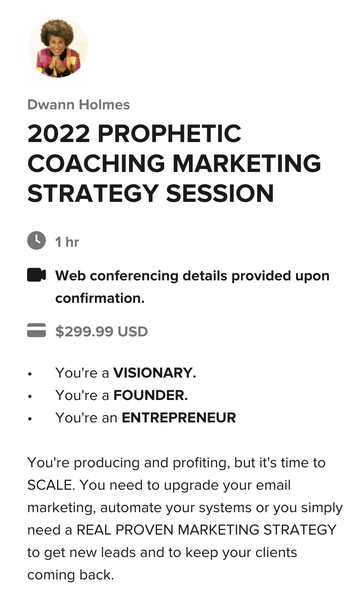Select the Dwann Holmes host name
Screen dimensions: 362x600
[x=79, y=105]
